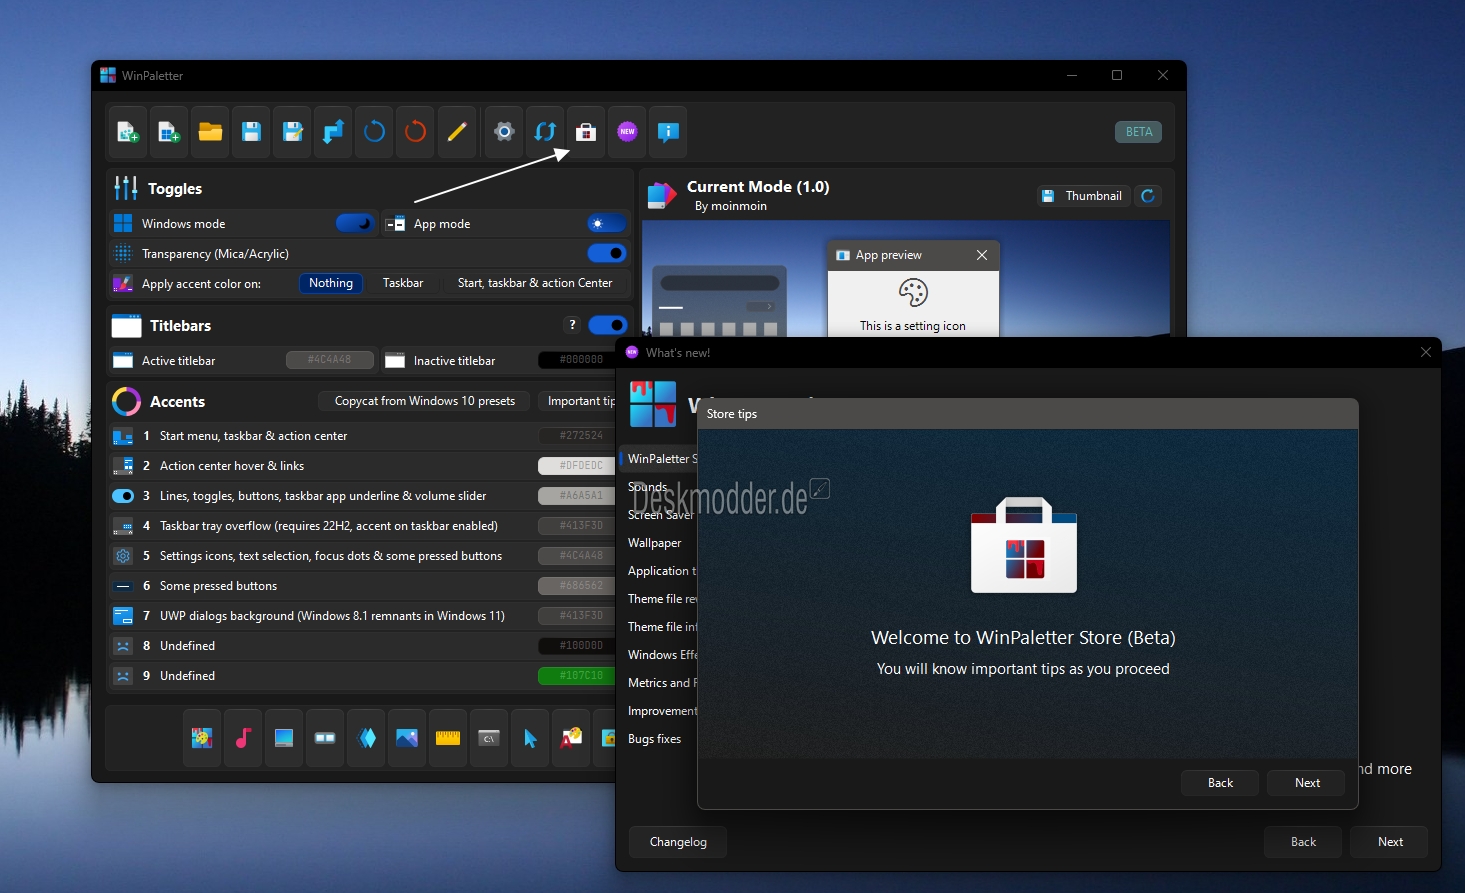Image resolution: width=1465 pixels, height=893 pixels.
Task: Open Cursors editor with blue arrow icon
Action: (530, 738)
